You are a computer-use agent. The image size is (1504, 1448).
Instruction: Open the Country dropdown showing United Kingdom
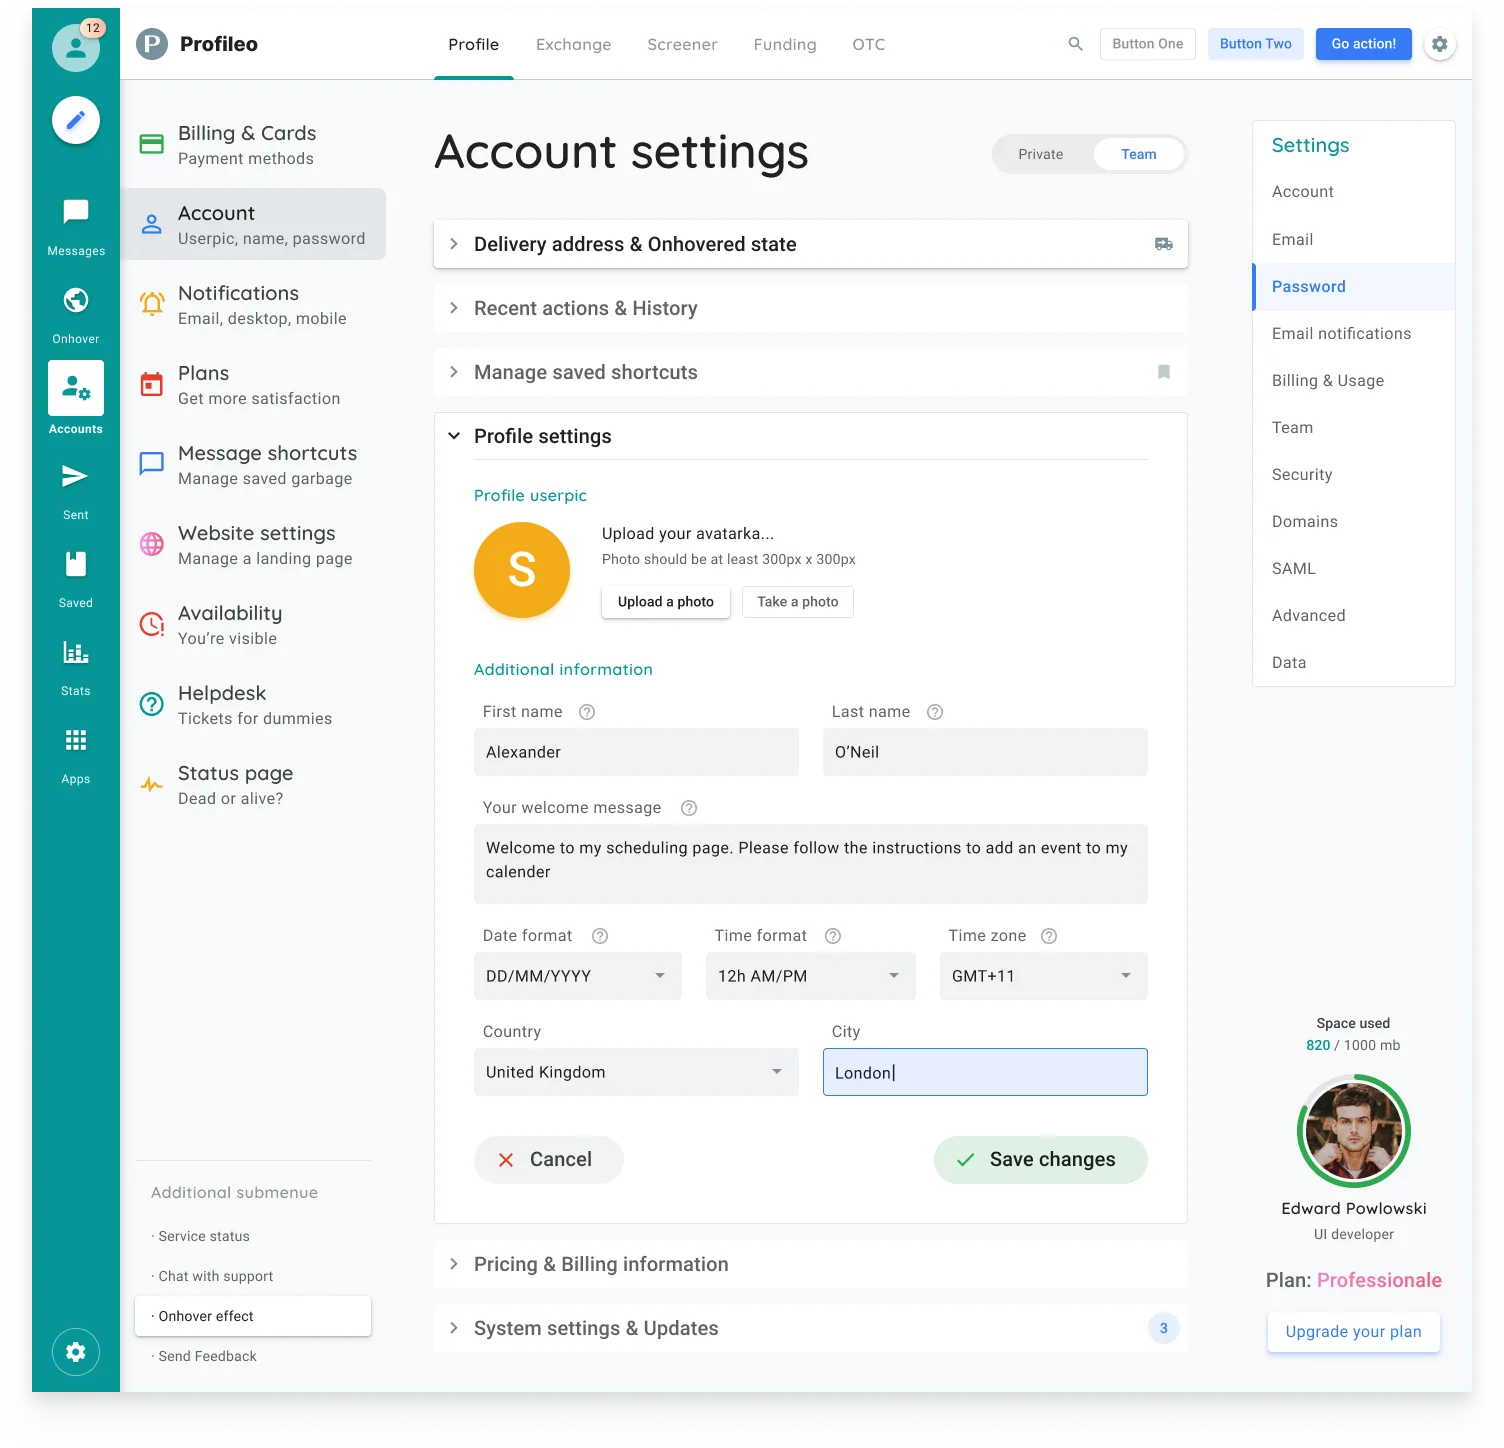[x=636, y=1071]
